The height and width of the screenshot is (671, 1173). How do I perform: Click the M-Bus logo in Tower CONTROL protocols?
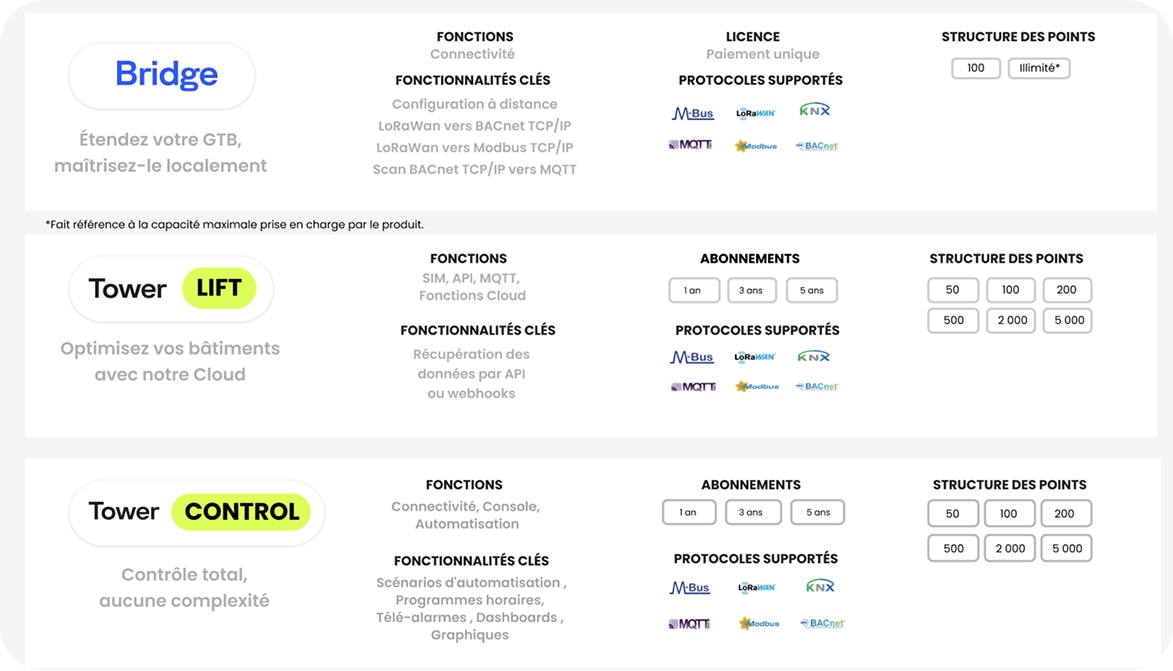[x=689, y=588]
